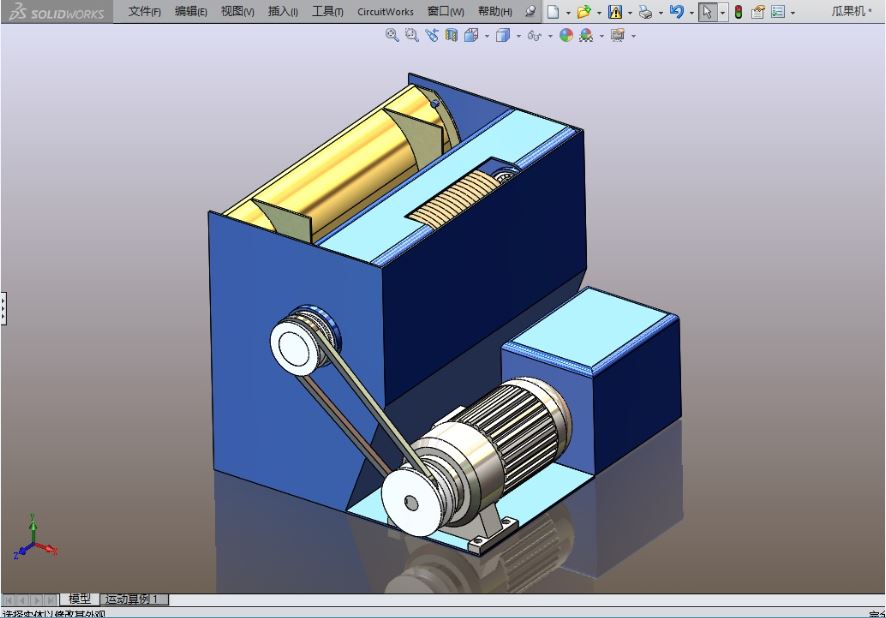Open the 视图(V) menu
Screen dimensions: 886x618
237,11
